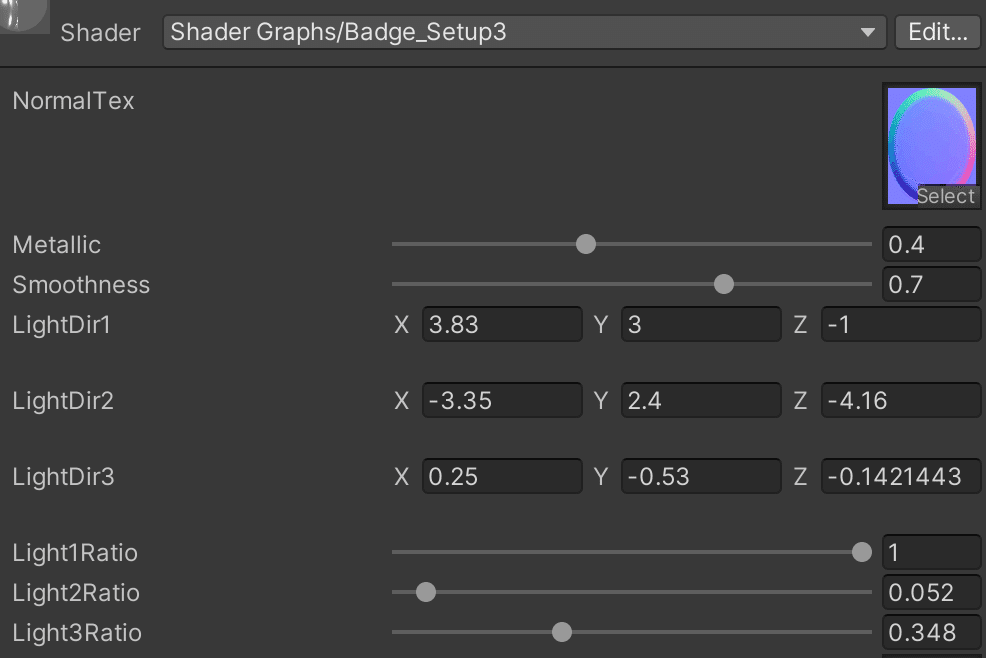Click the Smoothness slider handle

724,285
